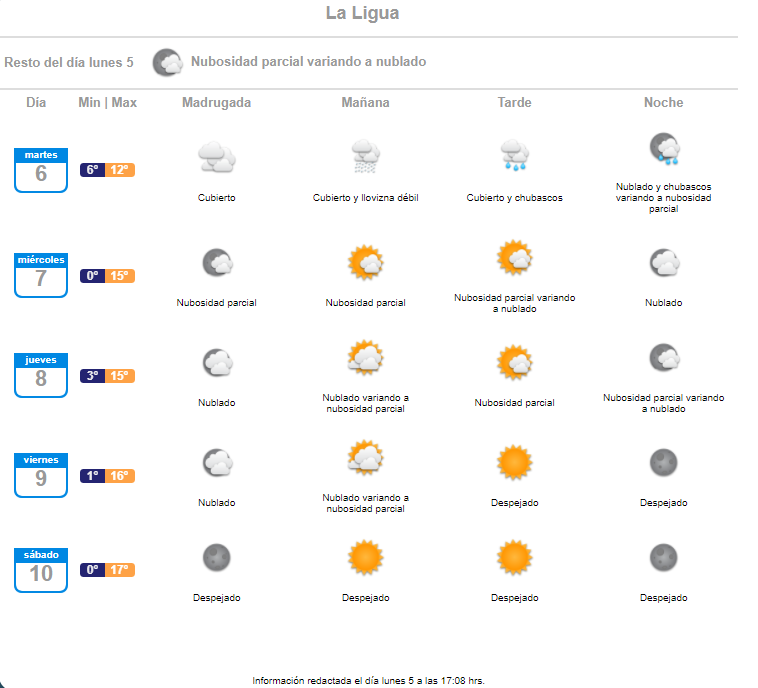Click Thursday's 15° maximum temperature badge

click(x=120, y=376)
